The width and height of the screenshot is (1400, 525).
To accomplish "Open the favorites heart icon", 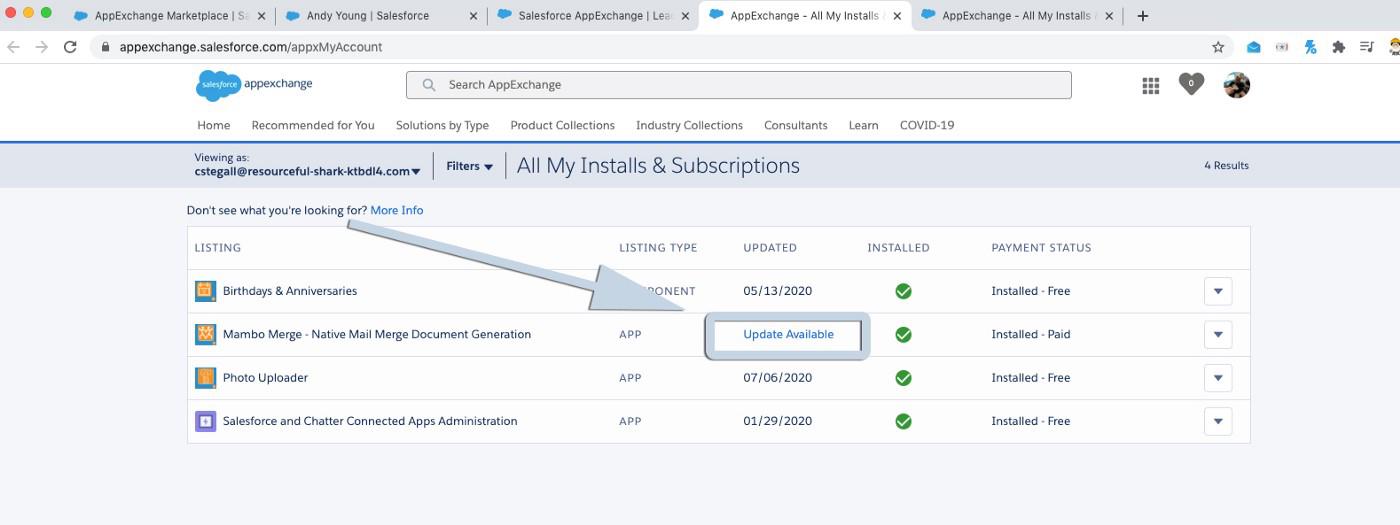I will pos(1190,85).
